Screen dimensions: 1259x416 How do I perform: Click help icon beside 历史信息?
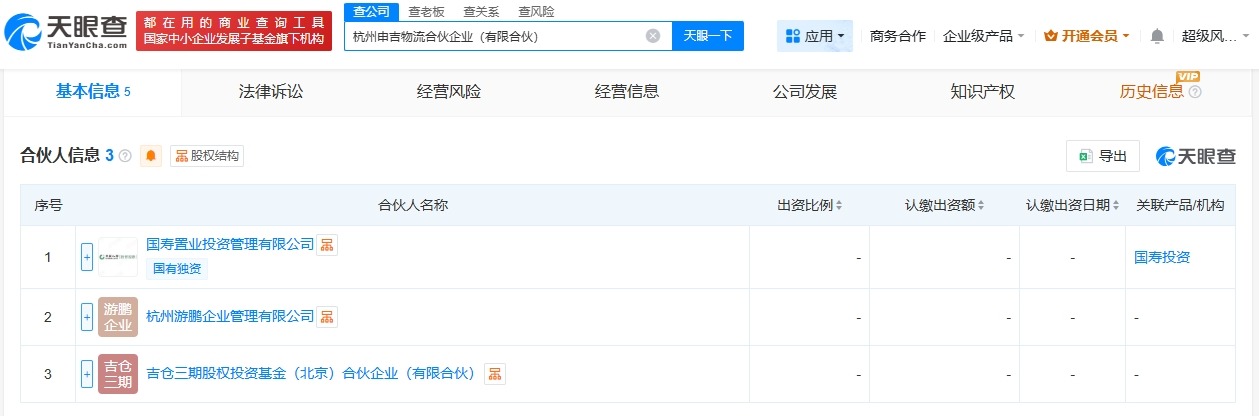(x=1195, y=92)
